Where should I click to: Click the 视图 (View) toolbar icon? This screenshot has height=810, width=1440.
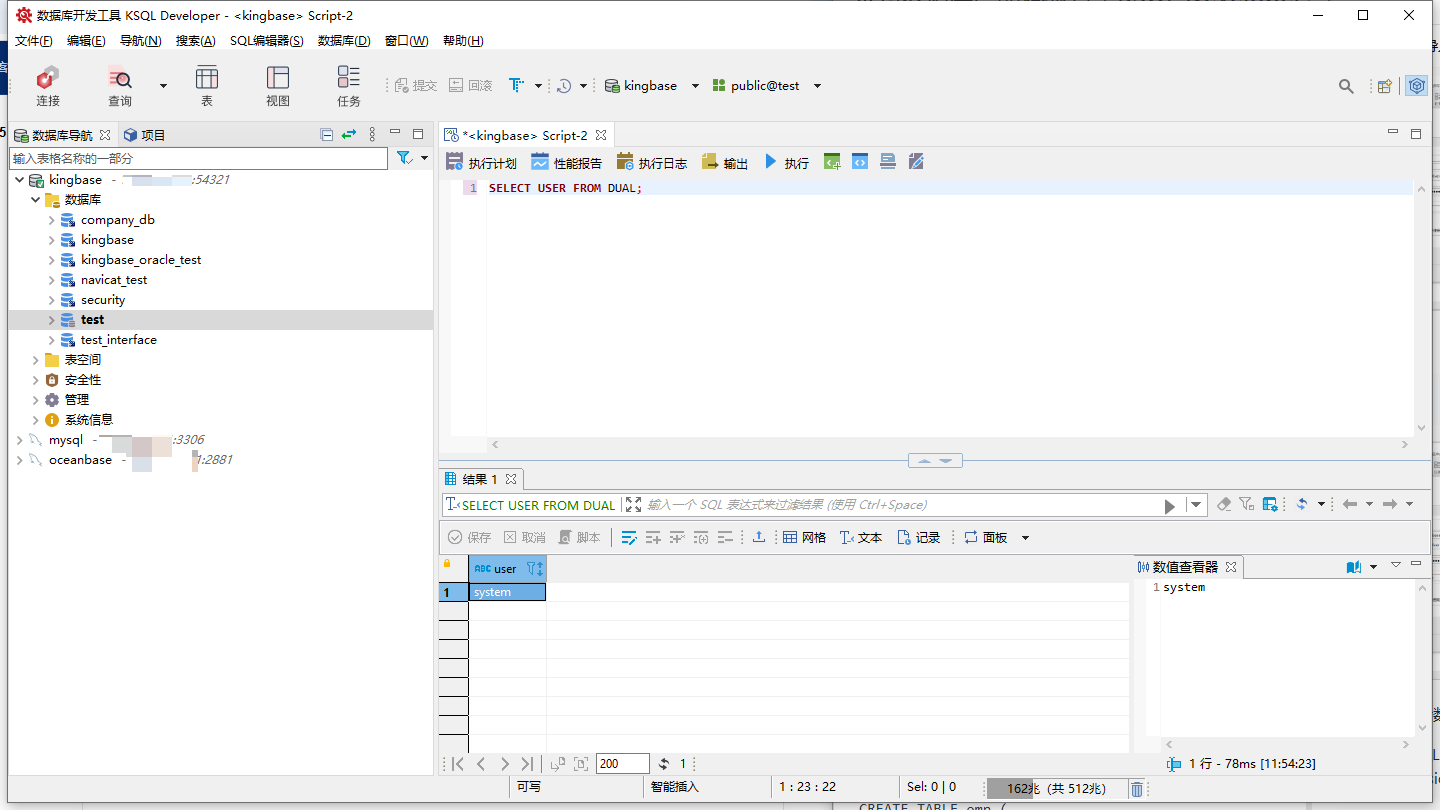click(278, 86)
